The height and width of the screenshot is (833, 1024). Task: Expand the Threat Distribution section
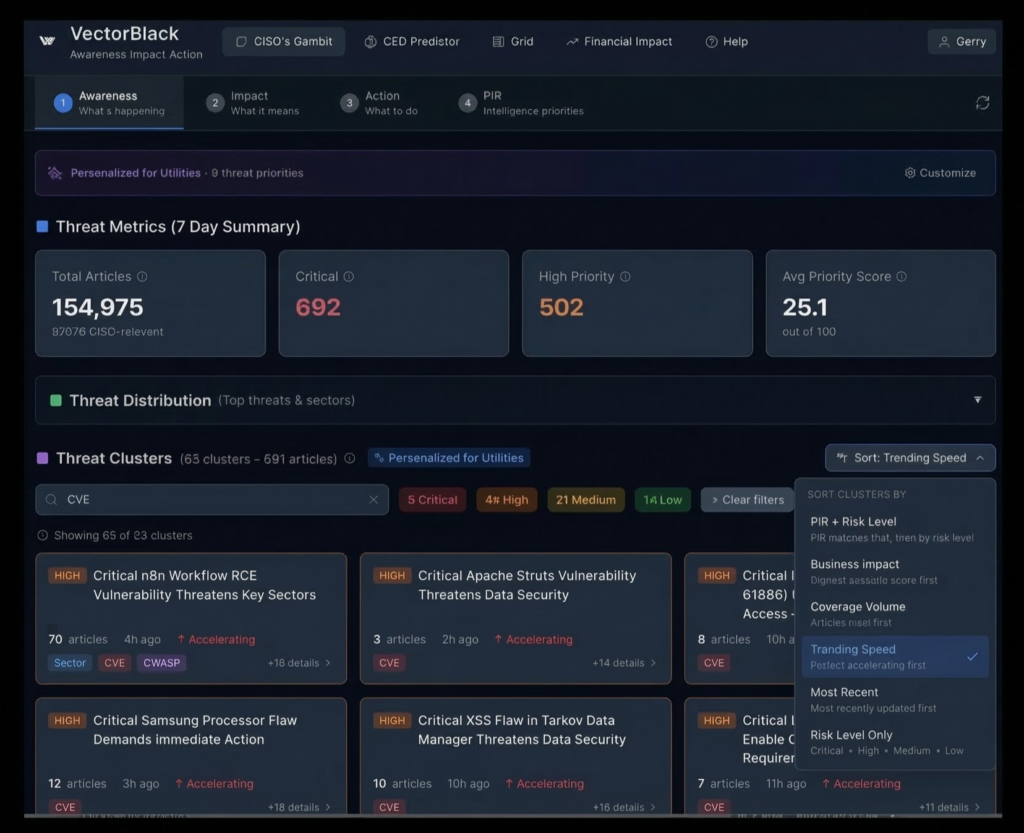(977, 400)
